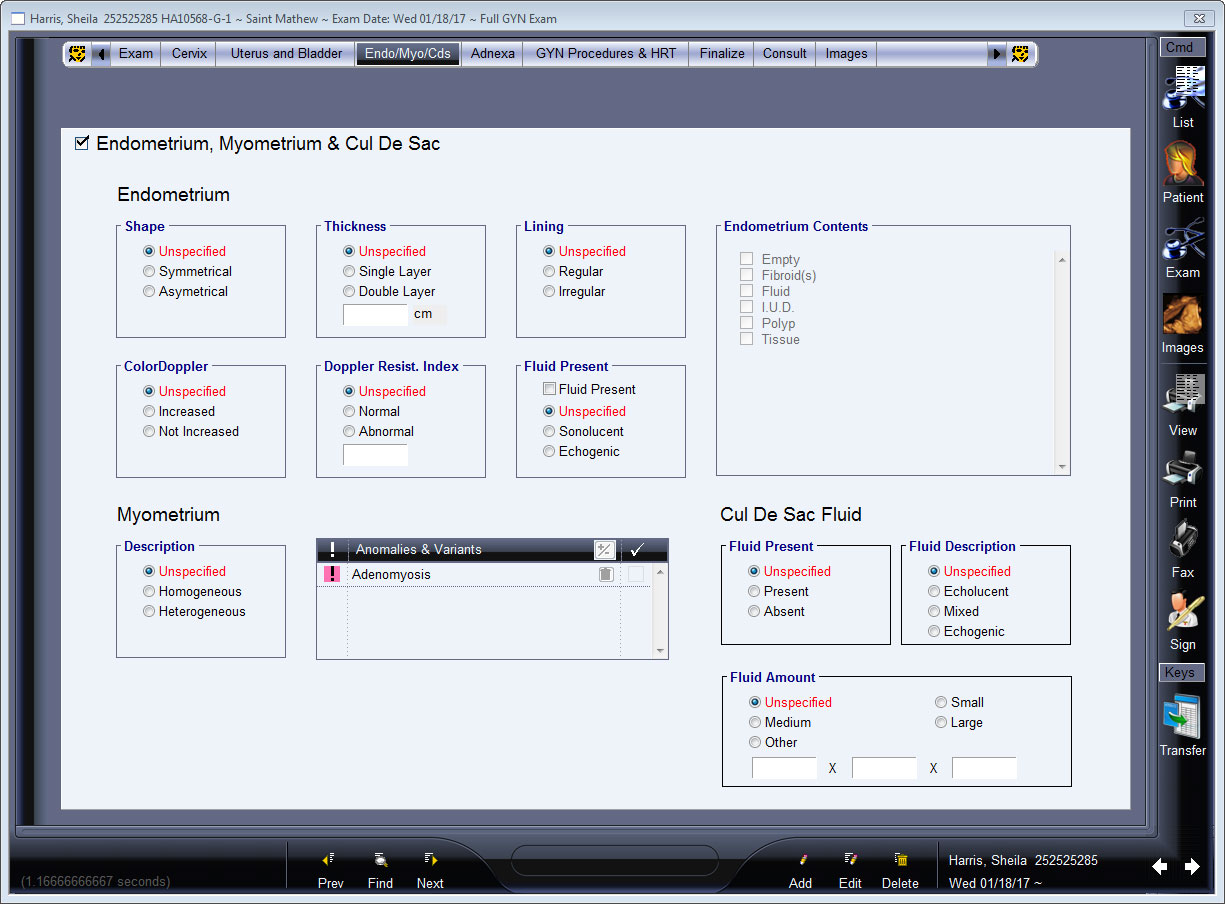Click the Adenomyosis list entry
This screenshot has width=1225, height=904.
[391, 575]
